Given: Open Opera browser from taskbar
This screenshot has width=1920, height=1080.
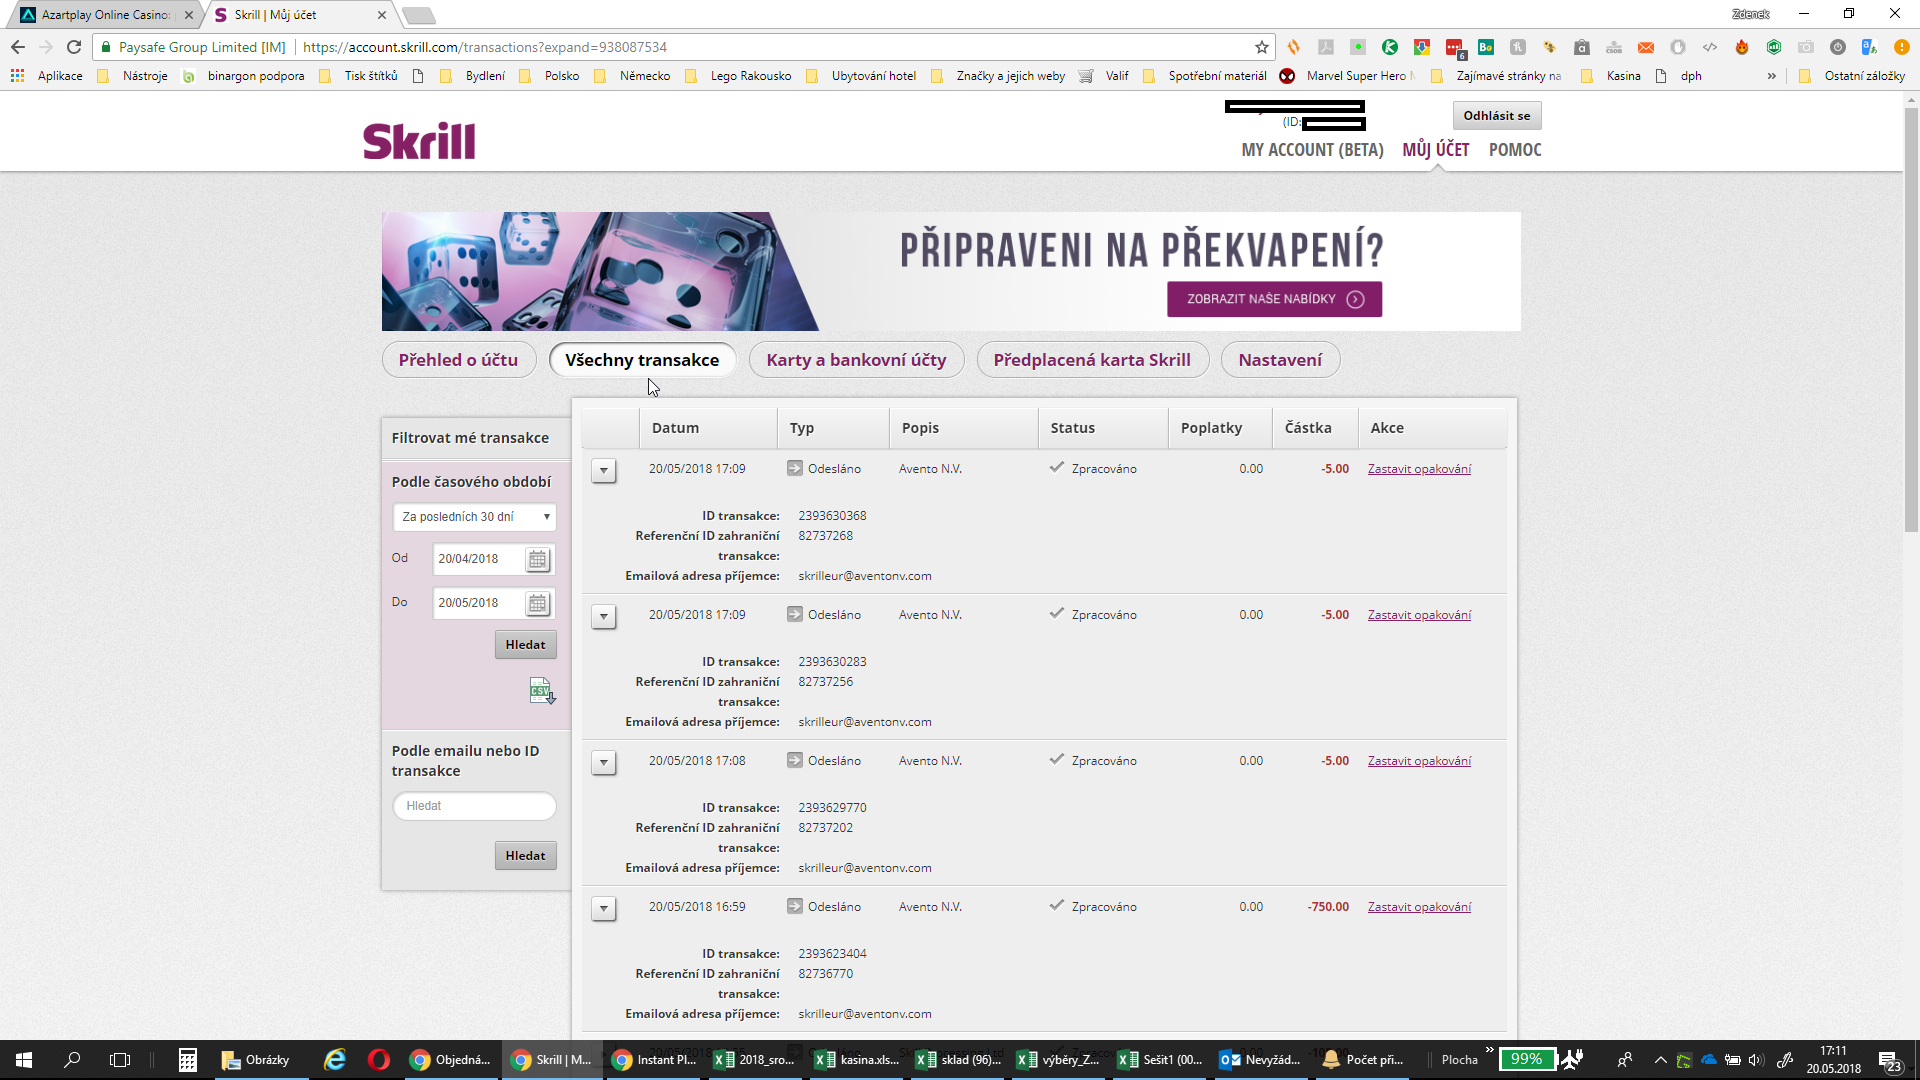Looking at the screenshot, I should (379, 1060).
